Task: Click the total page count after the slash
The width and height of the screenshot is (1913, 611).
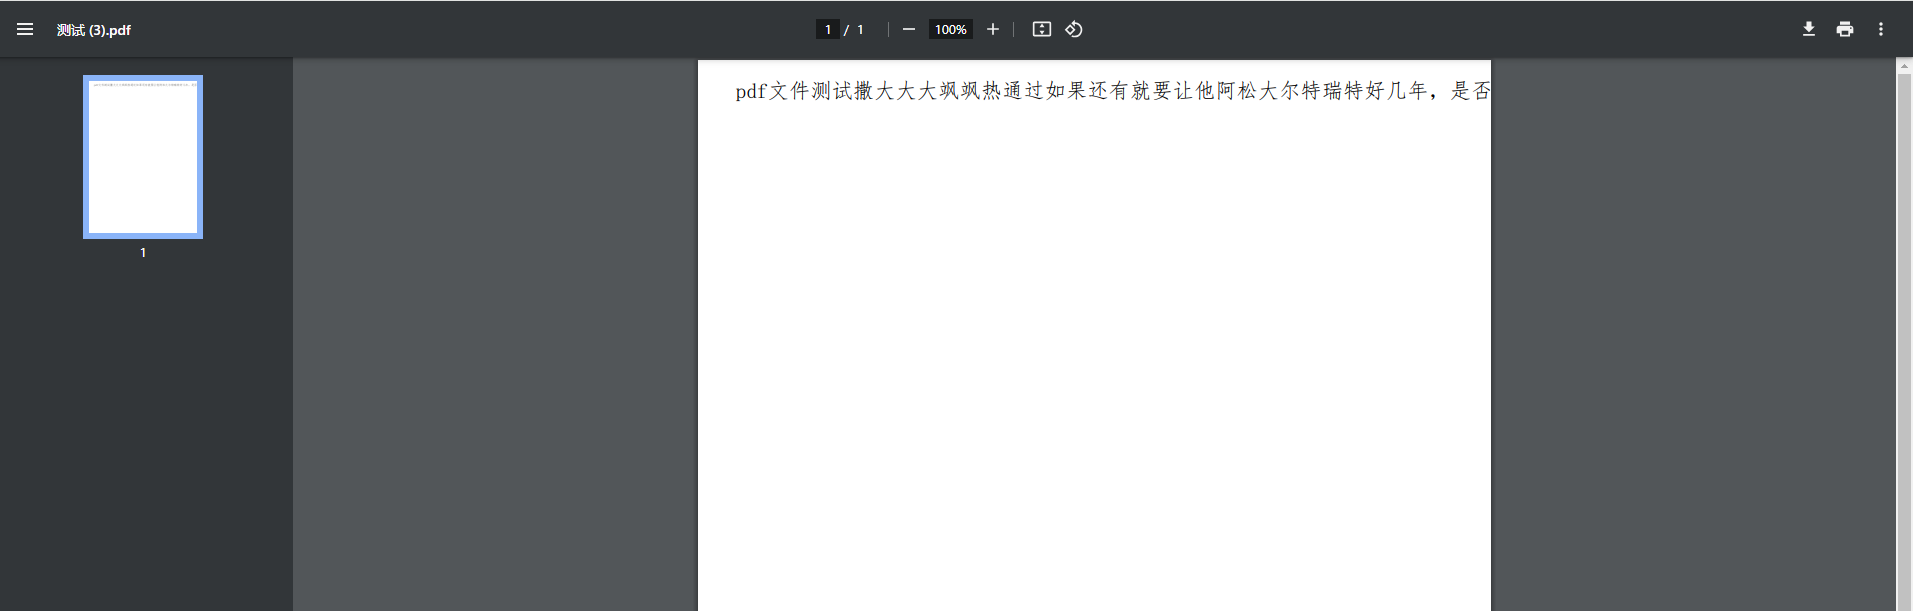Action: coord(860,30)
